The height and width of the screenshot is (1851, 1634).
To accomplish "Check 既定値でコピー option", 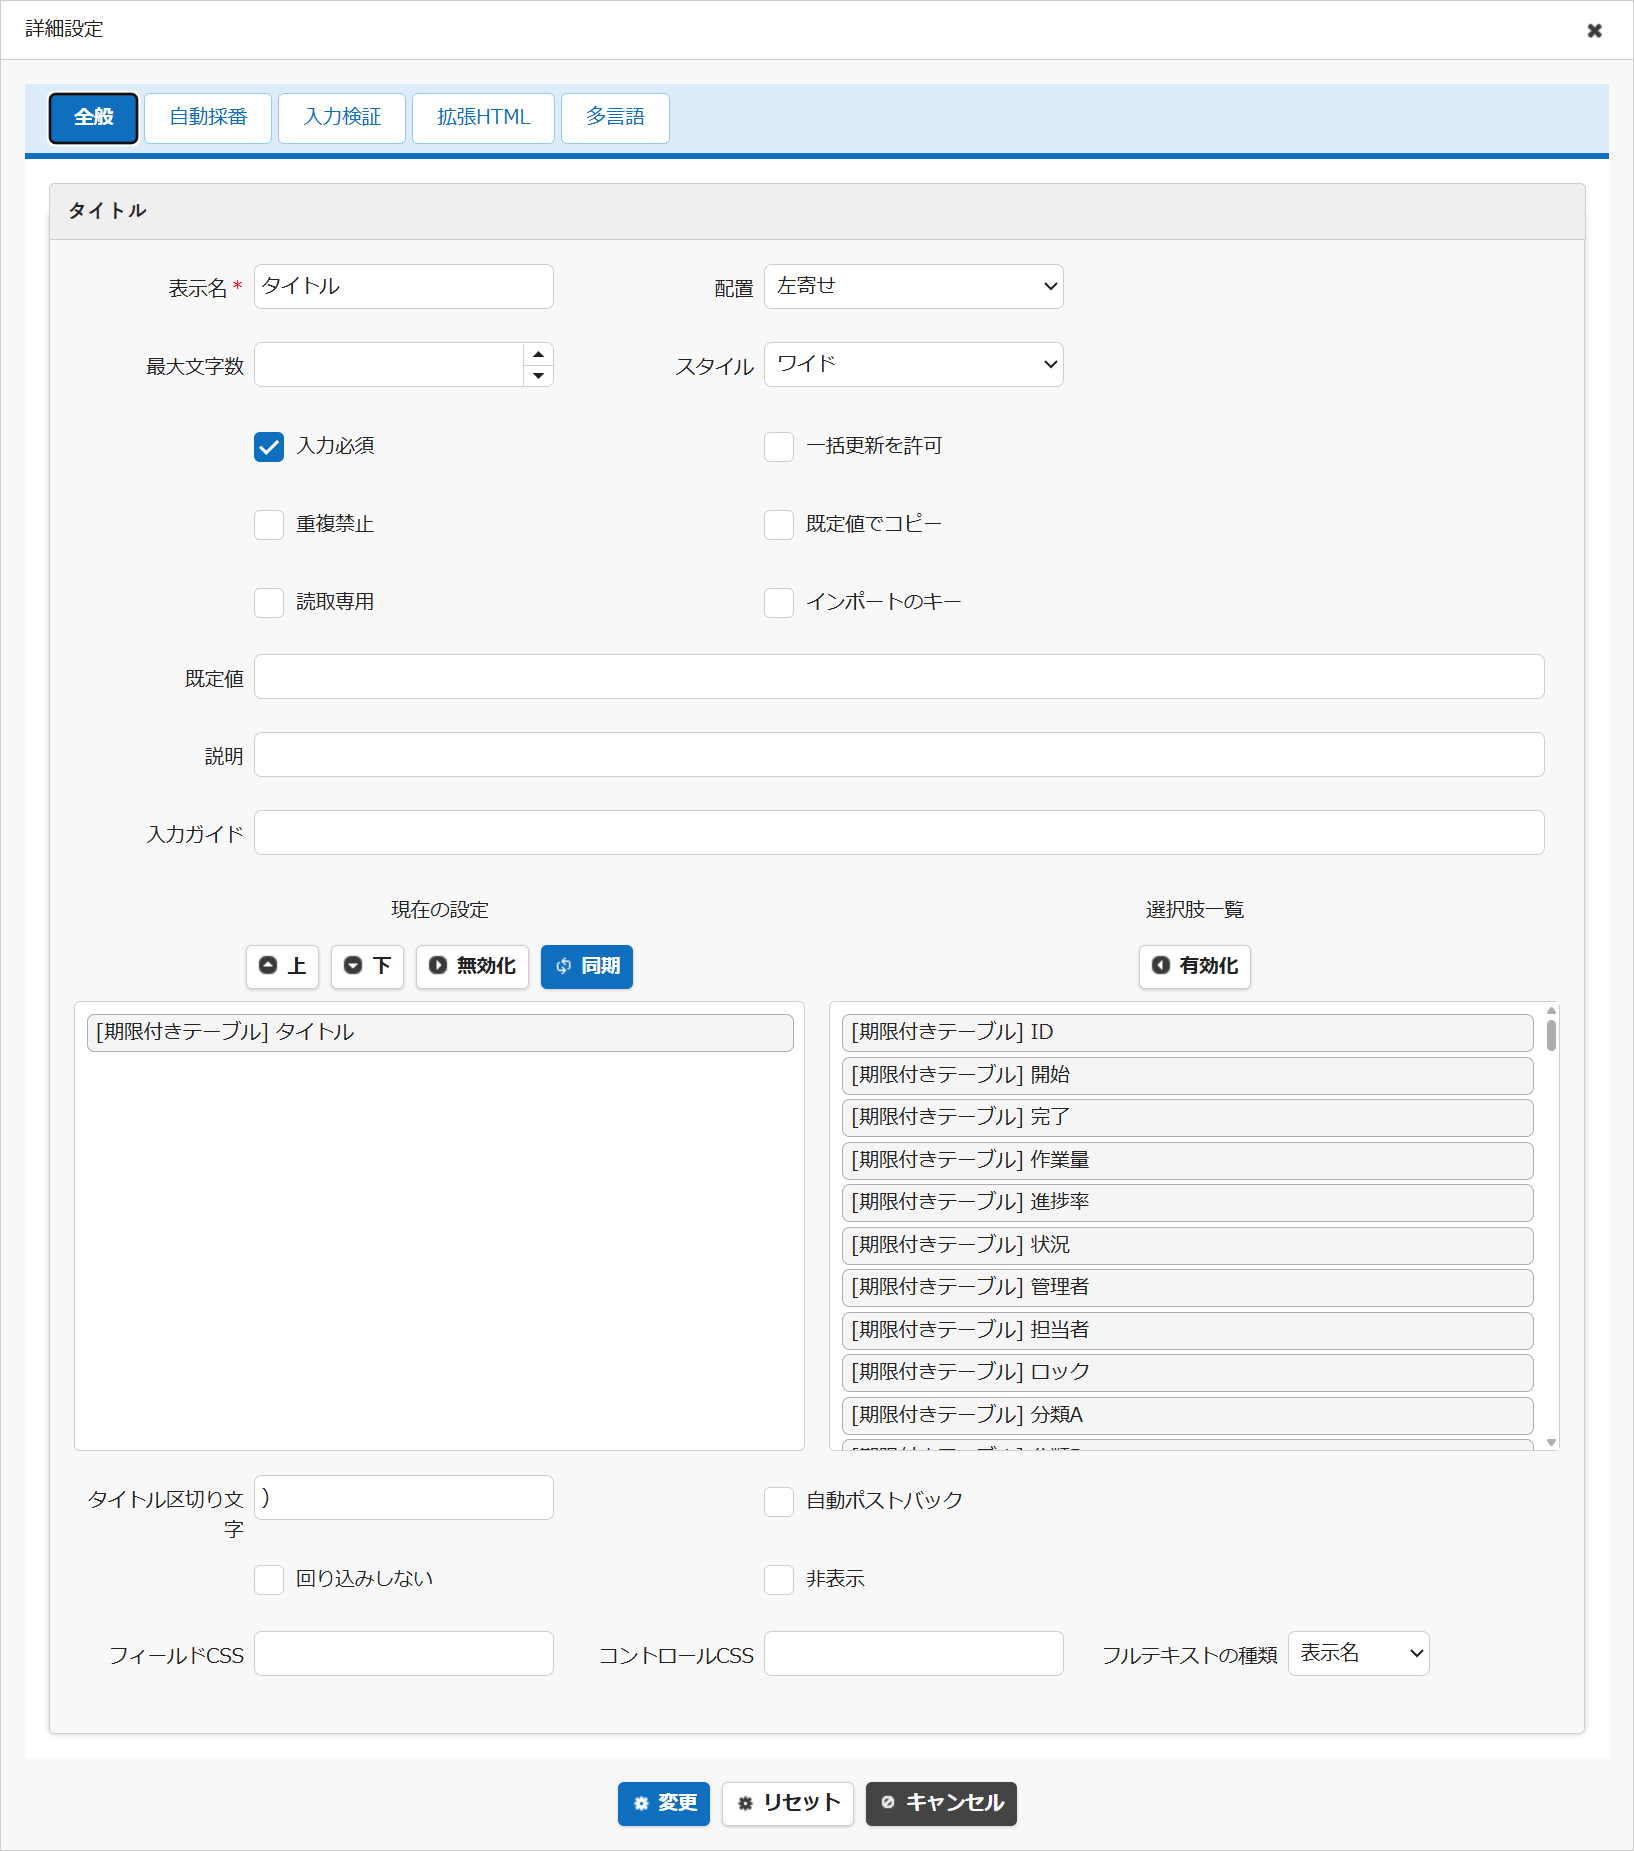I will (x=779, y=524).
